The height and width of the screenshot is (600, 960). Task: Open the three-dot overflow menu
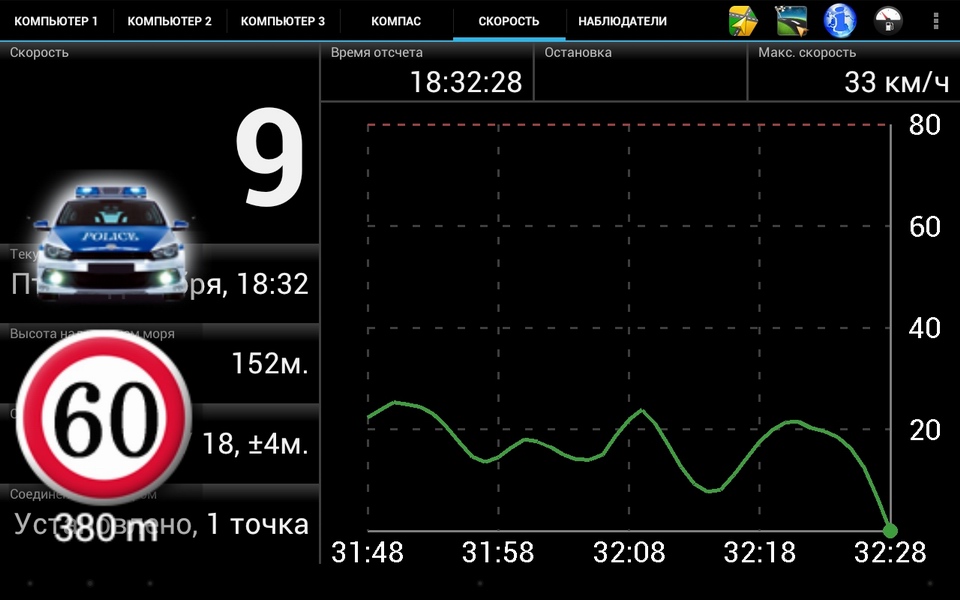936,21
